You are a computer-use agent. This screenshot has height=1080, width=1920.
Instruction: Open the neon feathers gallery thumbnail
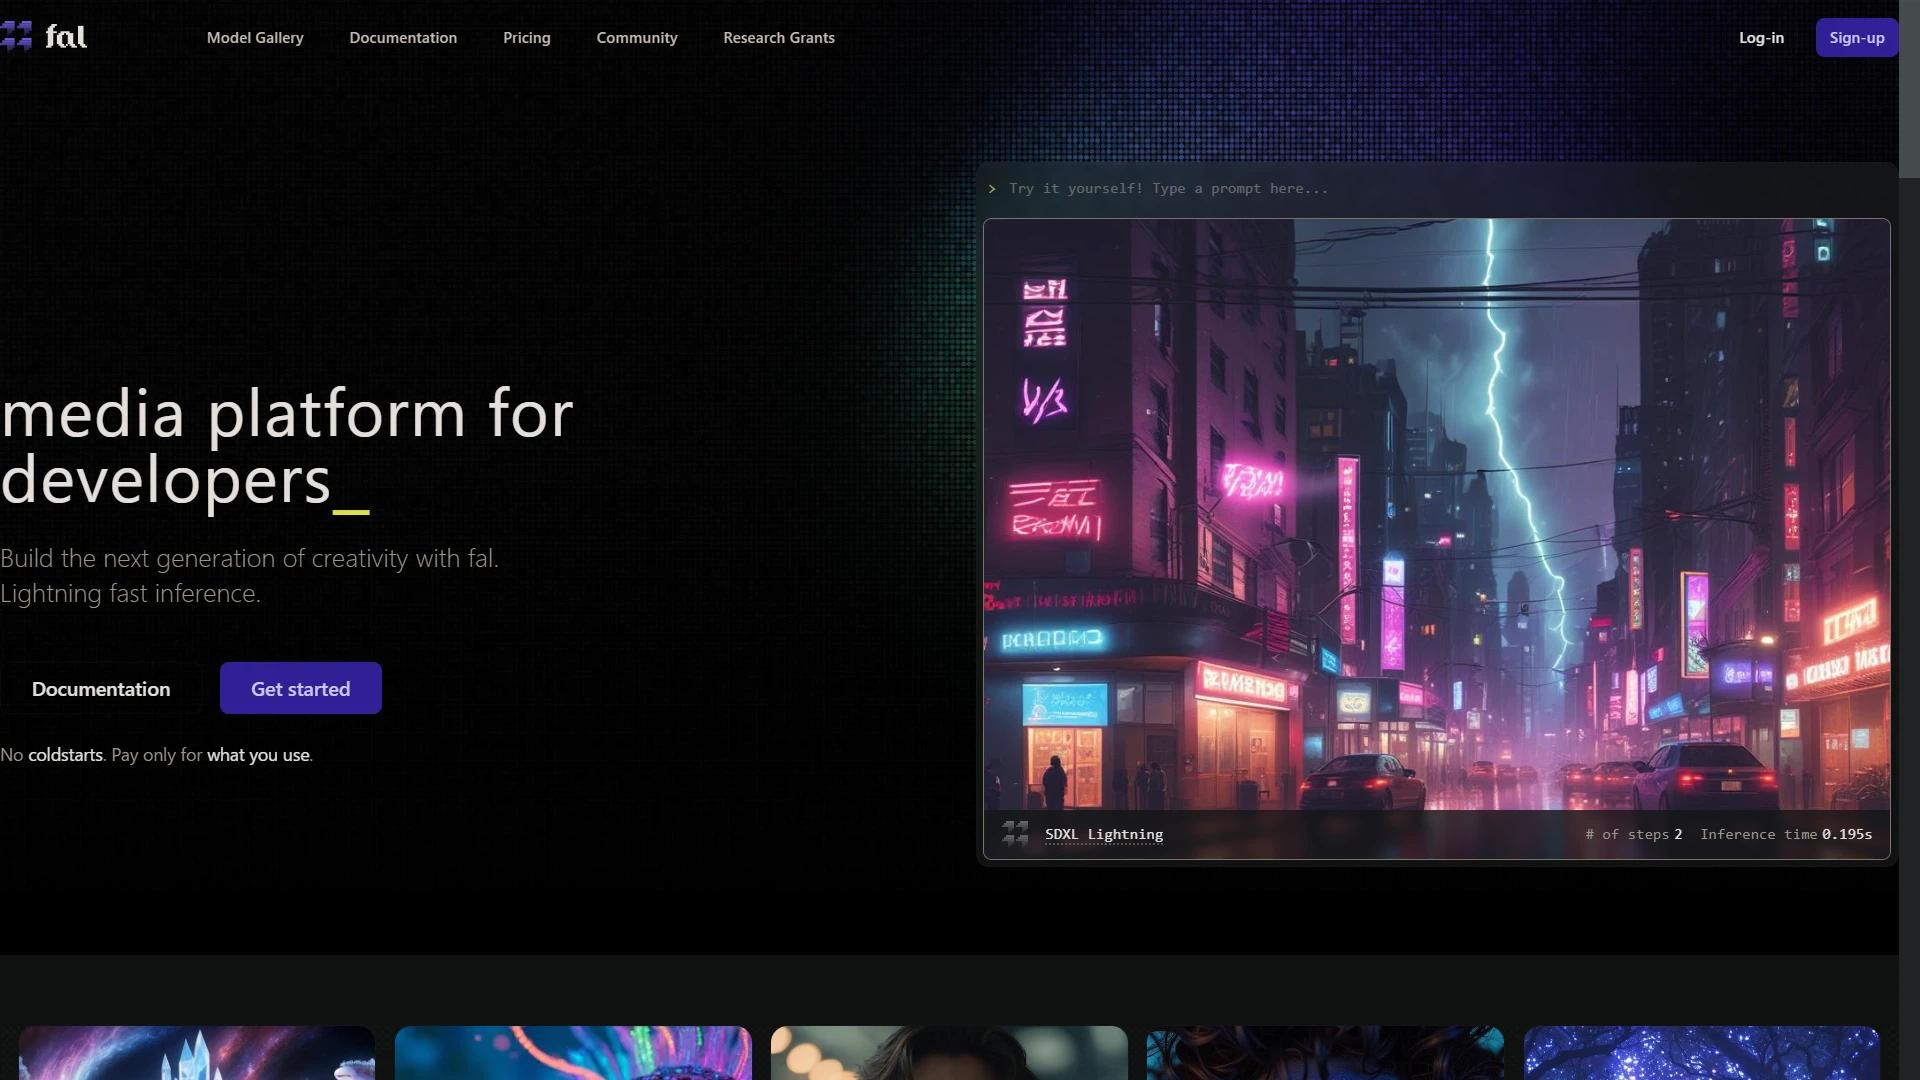pos(573,1053)
